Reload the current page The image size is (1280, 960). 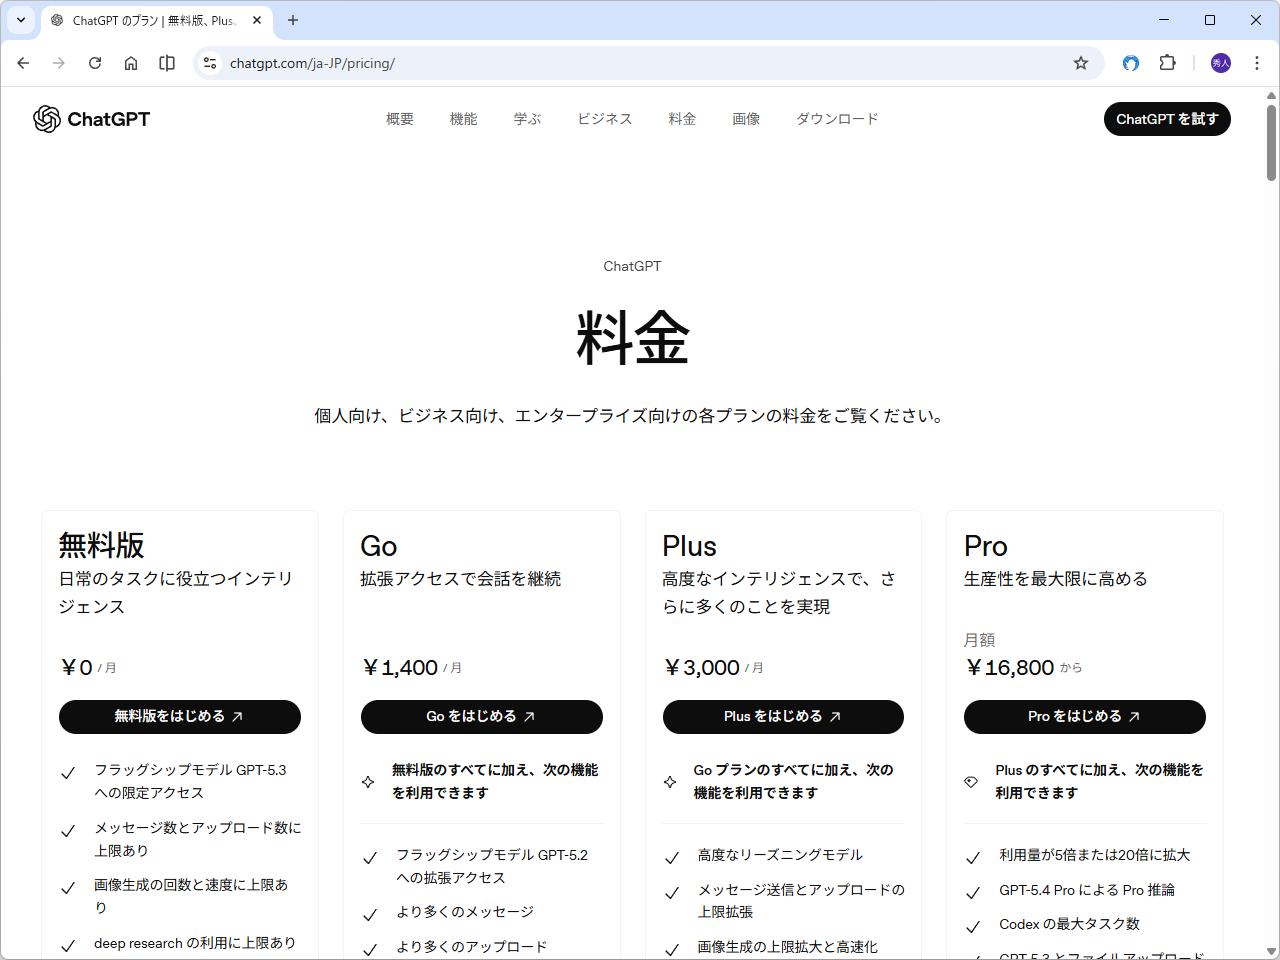point(95,63)
